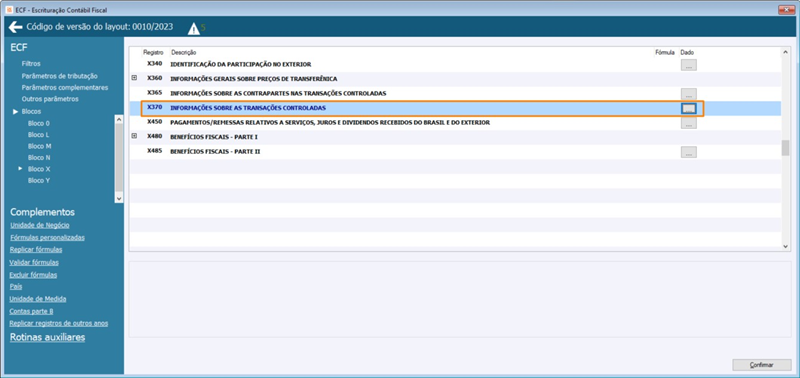Viewport: 800px width, 378px height.
Task: Click sidebar block list scroll-up arrow
Action: 119,119
